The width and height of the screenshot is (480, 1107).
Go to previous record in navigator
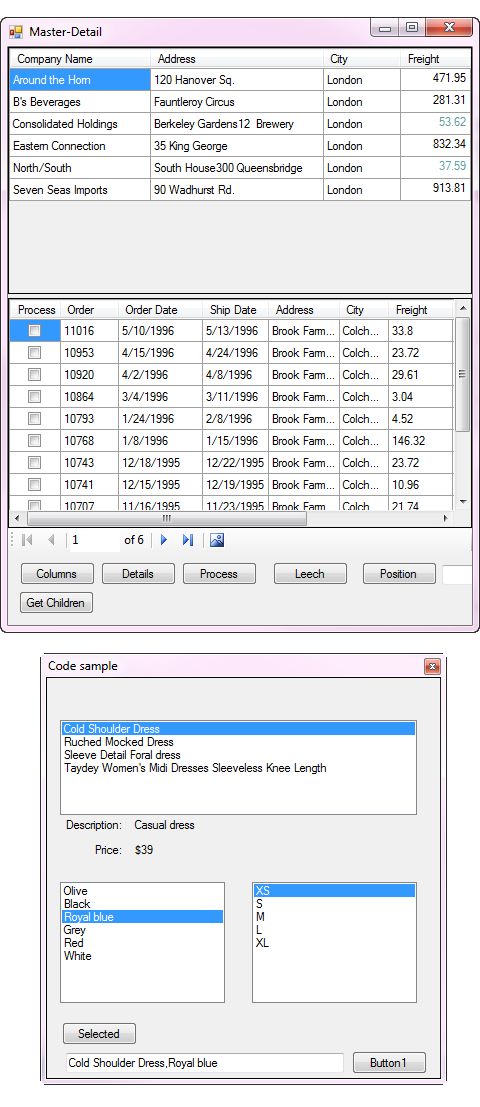pos(51,540)
